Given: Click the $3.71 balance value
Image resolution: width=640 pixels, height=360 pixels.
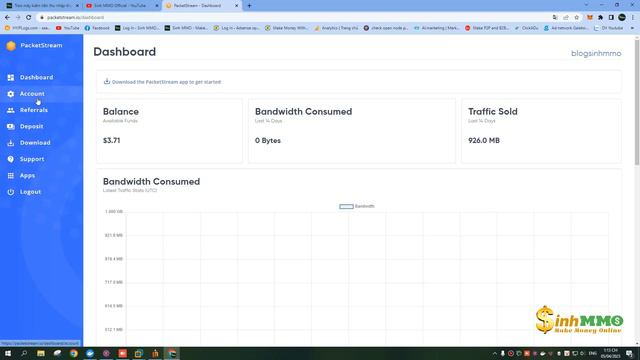Looking at the screenshot, I should (111, 140).
